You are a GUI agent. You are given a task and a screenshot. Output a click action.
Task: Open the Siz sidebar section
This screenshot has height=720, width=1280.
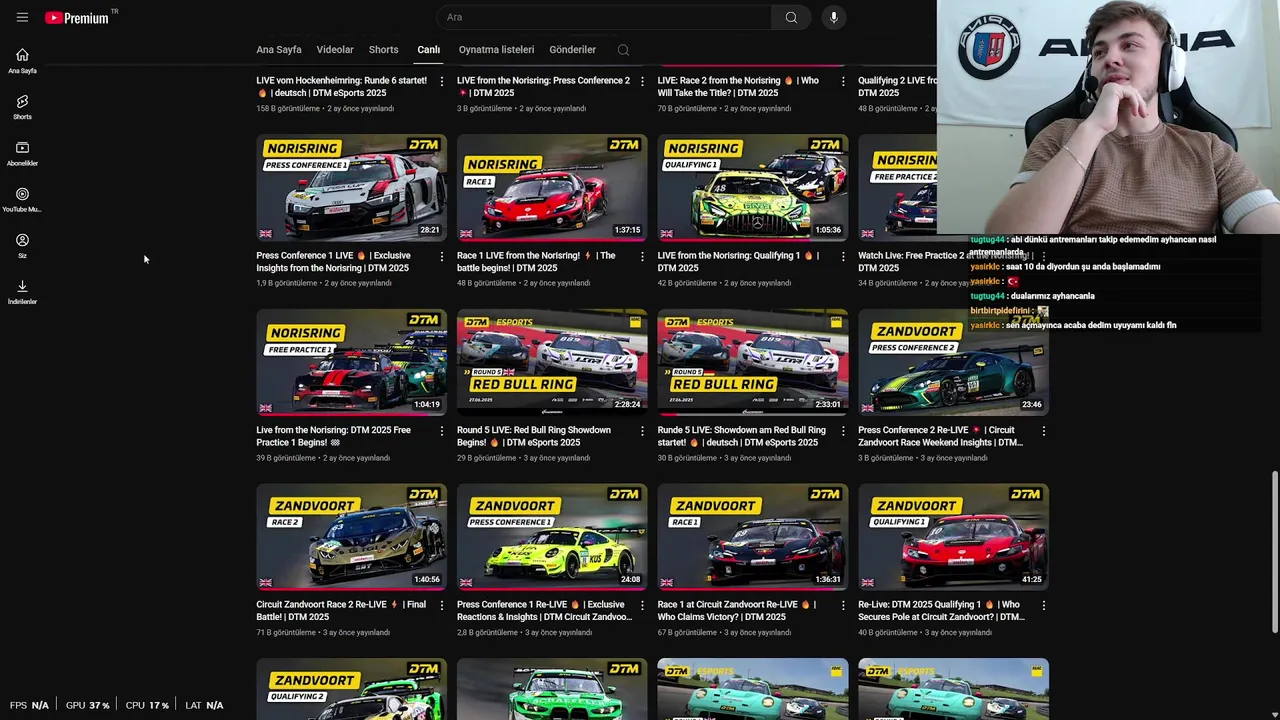[22, 246]
